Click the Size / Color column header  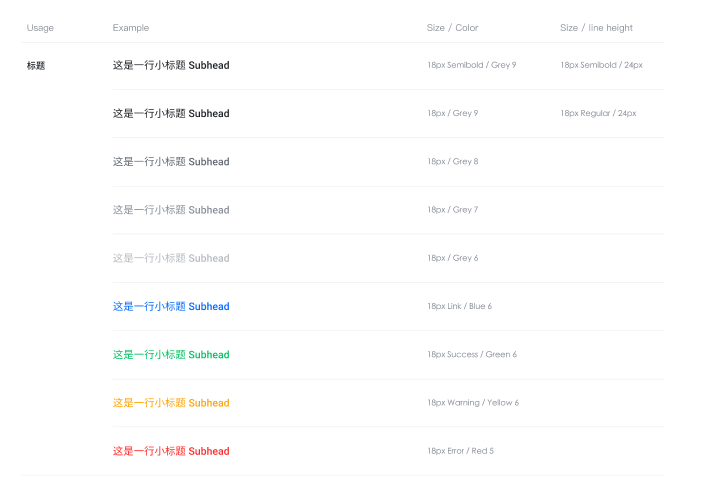[x=452, y=28]
